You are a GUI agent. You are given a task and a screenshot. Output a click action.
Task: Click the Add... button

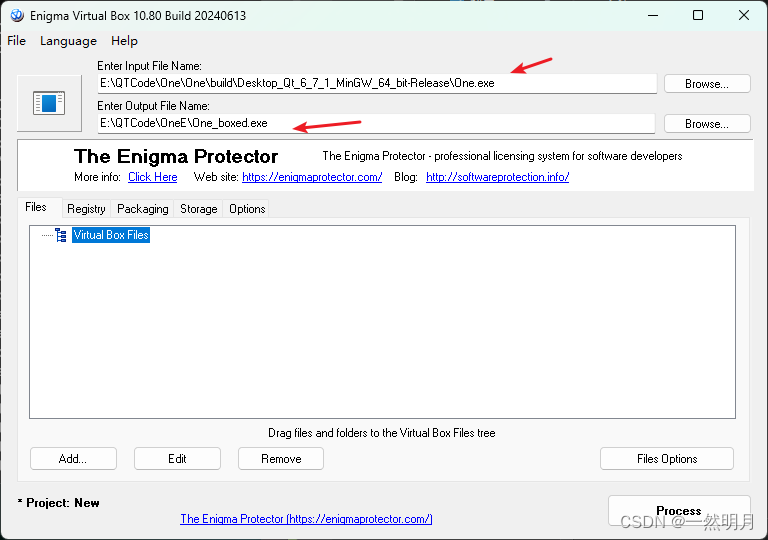(x=73, y=459)
